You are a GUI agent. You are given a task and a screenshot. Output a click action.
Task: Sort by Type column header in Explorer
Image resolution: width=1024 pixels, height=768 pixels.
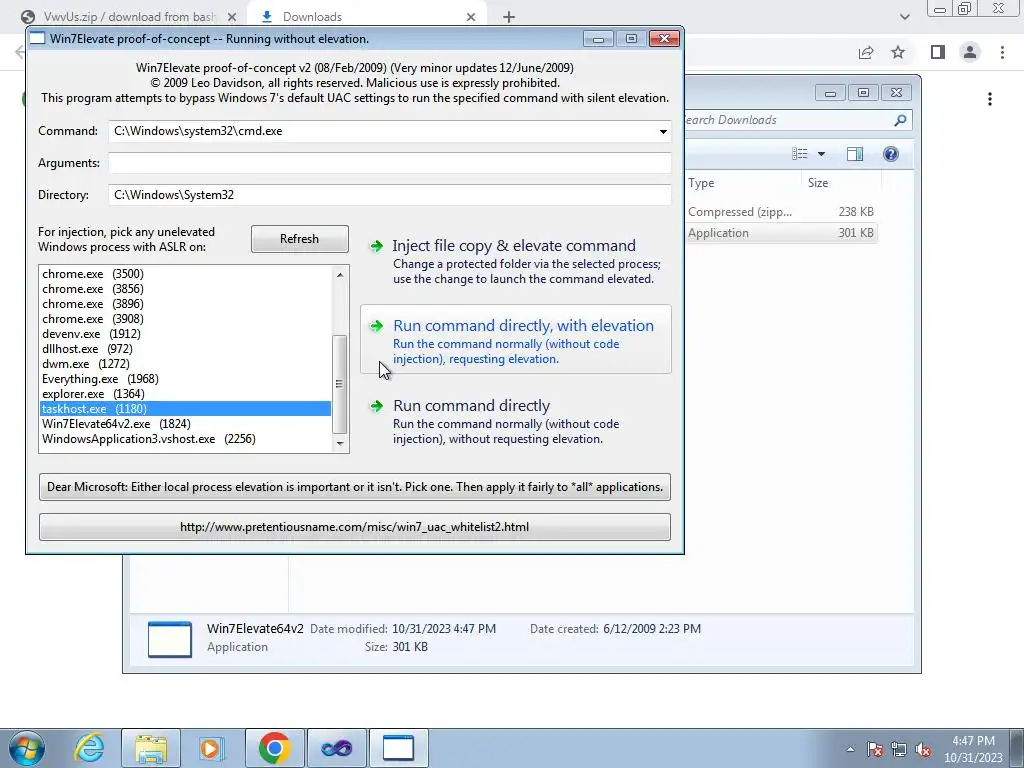pyautogui.click(x=742, y=183)
